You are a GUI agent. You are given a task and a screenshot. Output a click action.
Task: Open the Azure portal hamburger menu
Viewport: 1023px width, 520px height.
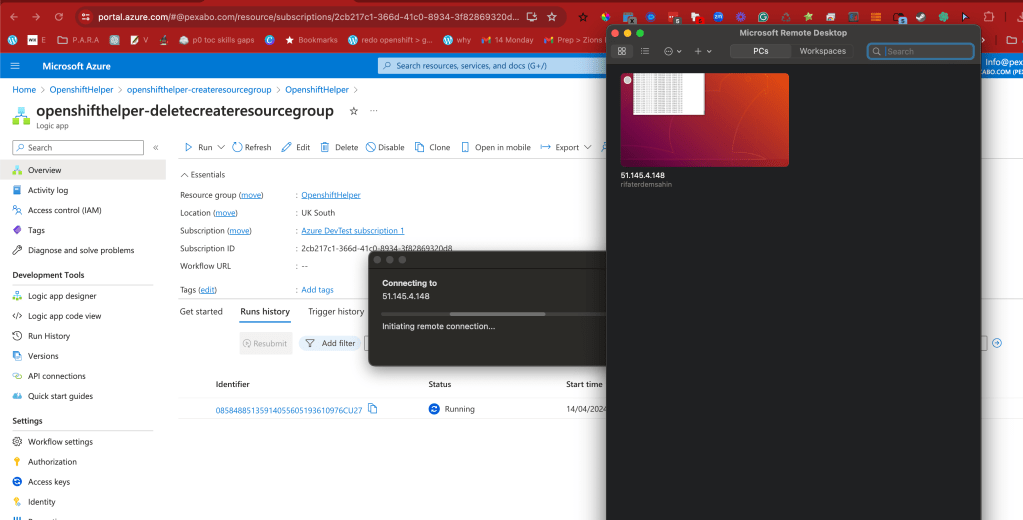point(15,66)
